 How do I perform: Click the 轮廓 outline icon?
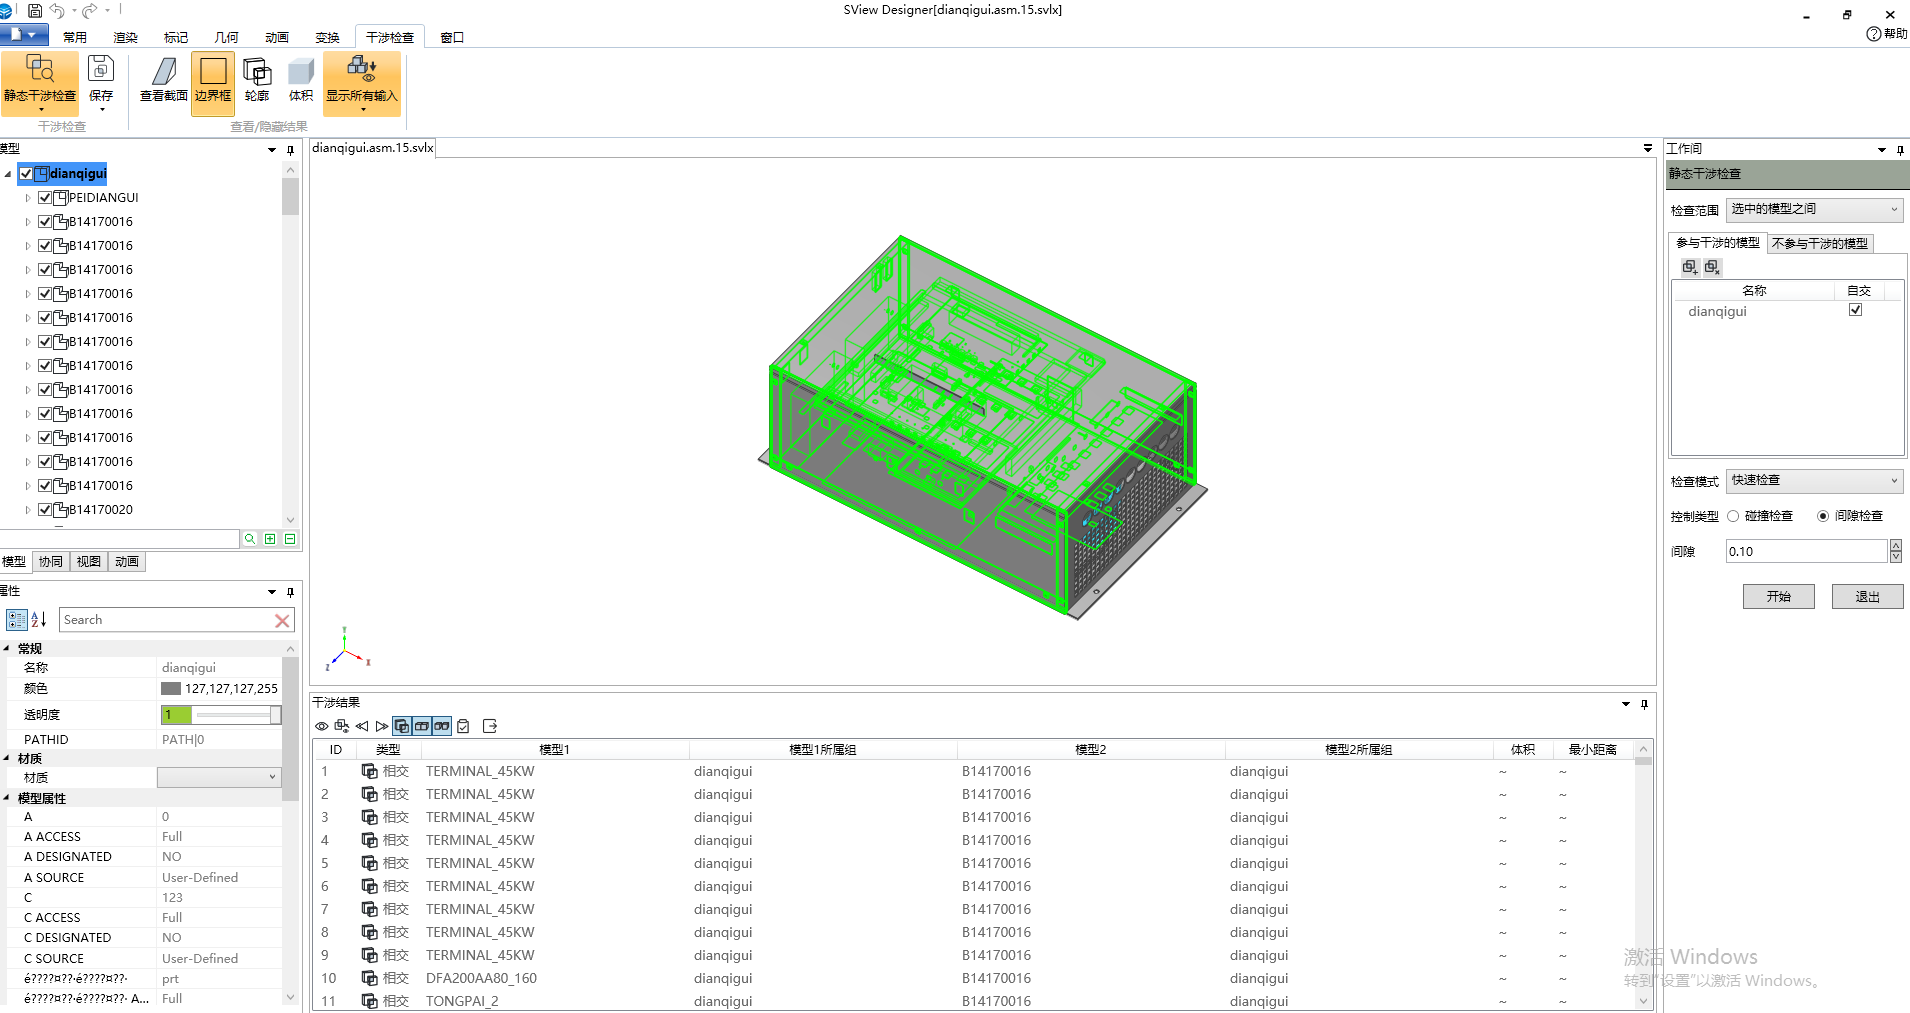tap(257, 80)
